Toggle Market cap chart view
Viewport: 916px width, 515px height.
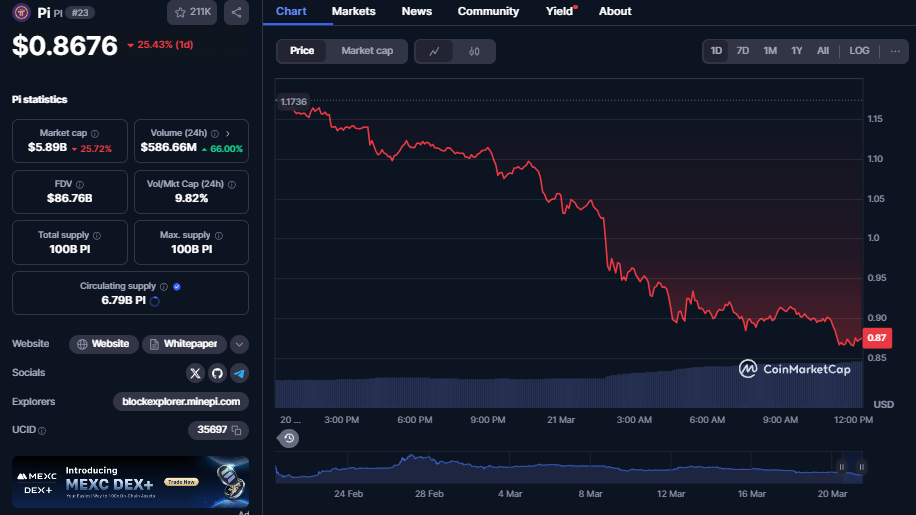367,51
